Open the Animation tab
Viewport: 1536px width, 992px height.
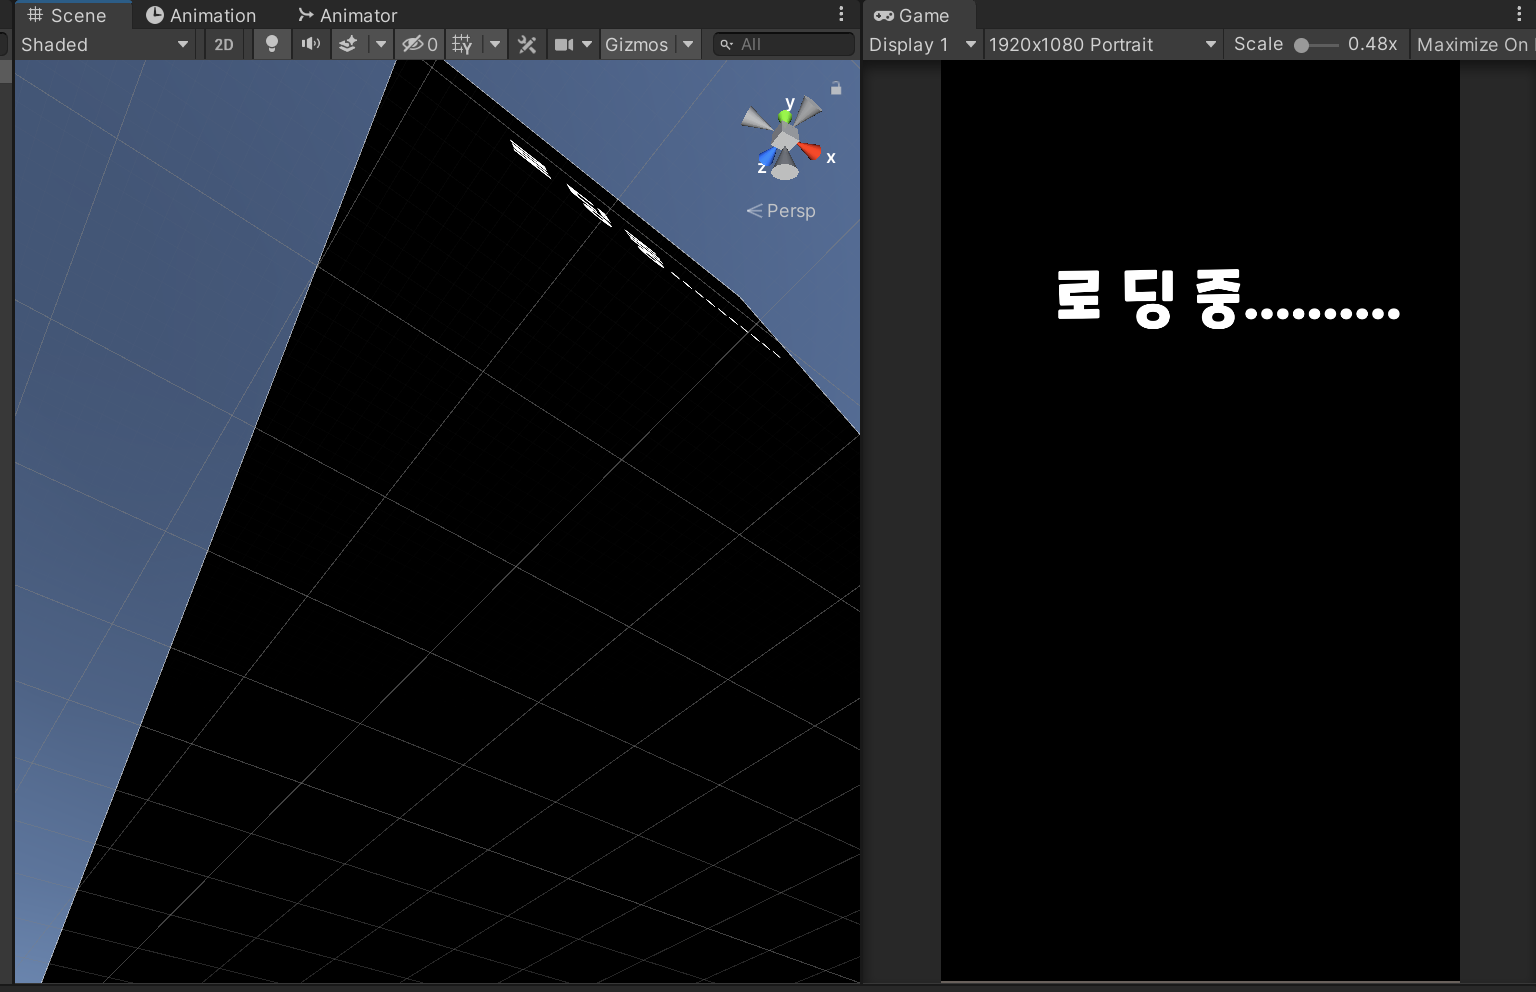coord(201,15)
